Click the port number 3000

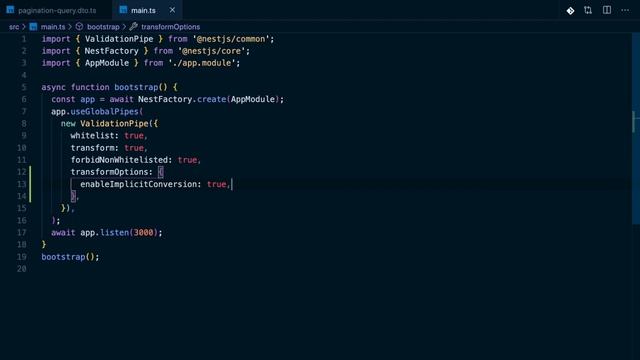[143, 233]
